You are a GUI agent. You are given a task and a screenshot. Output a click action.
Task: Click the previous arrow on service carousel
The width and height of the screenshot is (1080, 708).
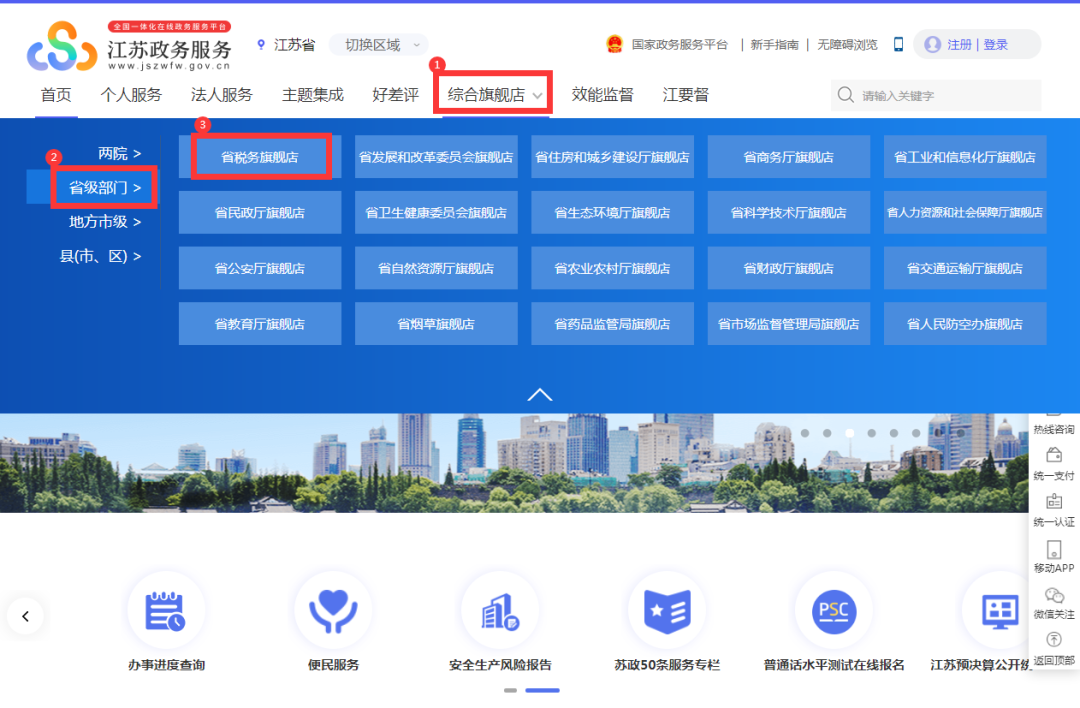[25, 616]
